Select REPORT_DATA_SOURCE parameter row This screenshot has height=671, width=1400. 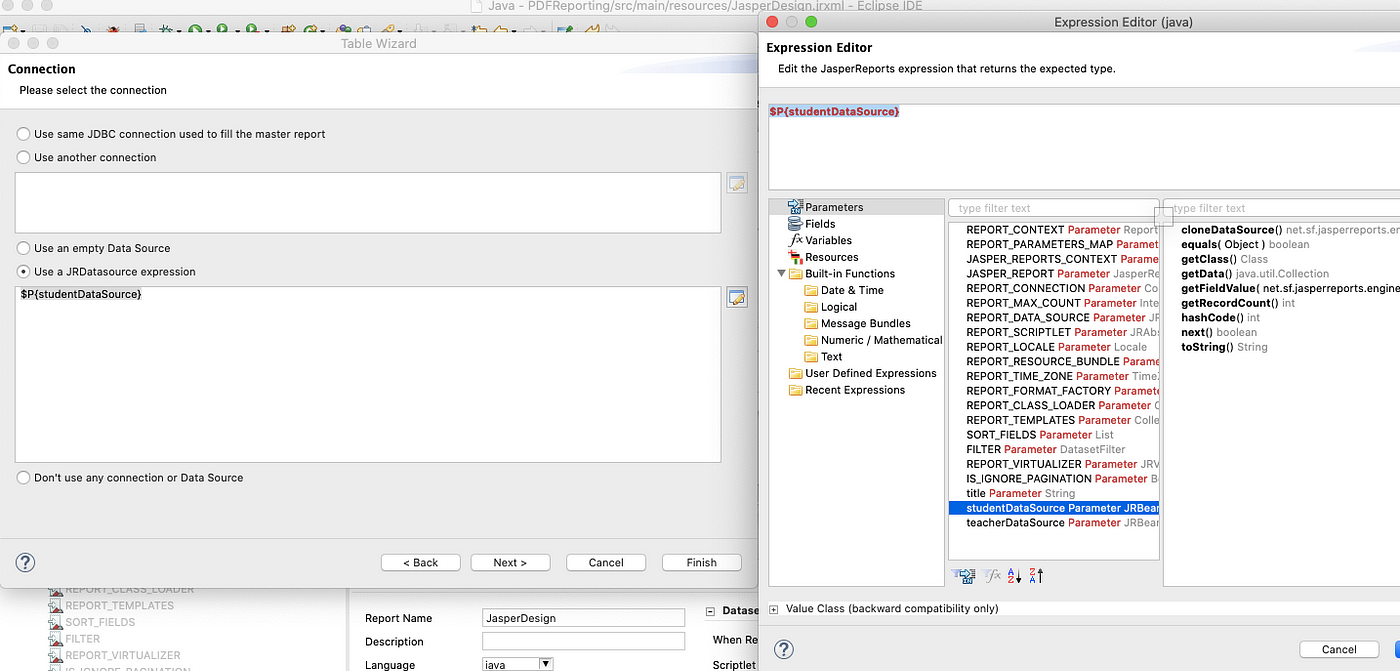1053,317
